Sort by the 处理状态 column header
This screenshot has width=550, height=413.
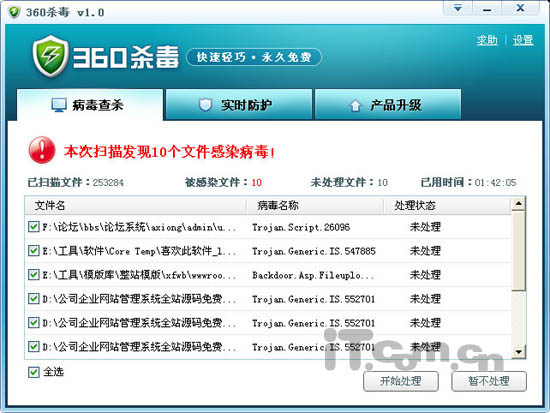(x=447, y=205)
